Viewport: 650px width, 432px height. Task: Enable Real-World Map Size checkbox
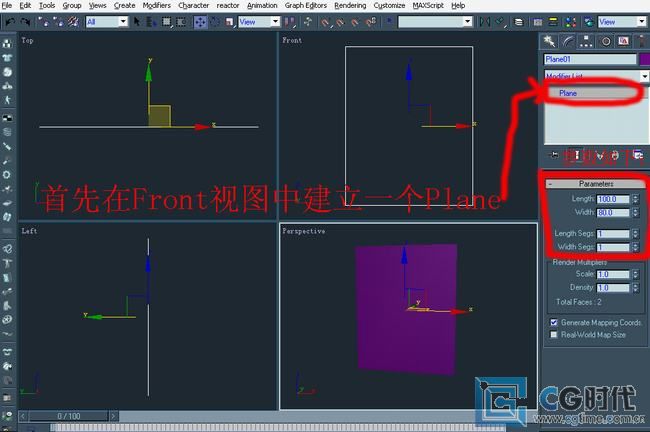[554, 334]
